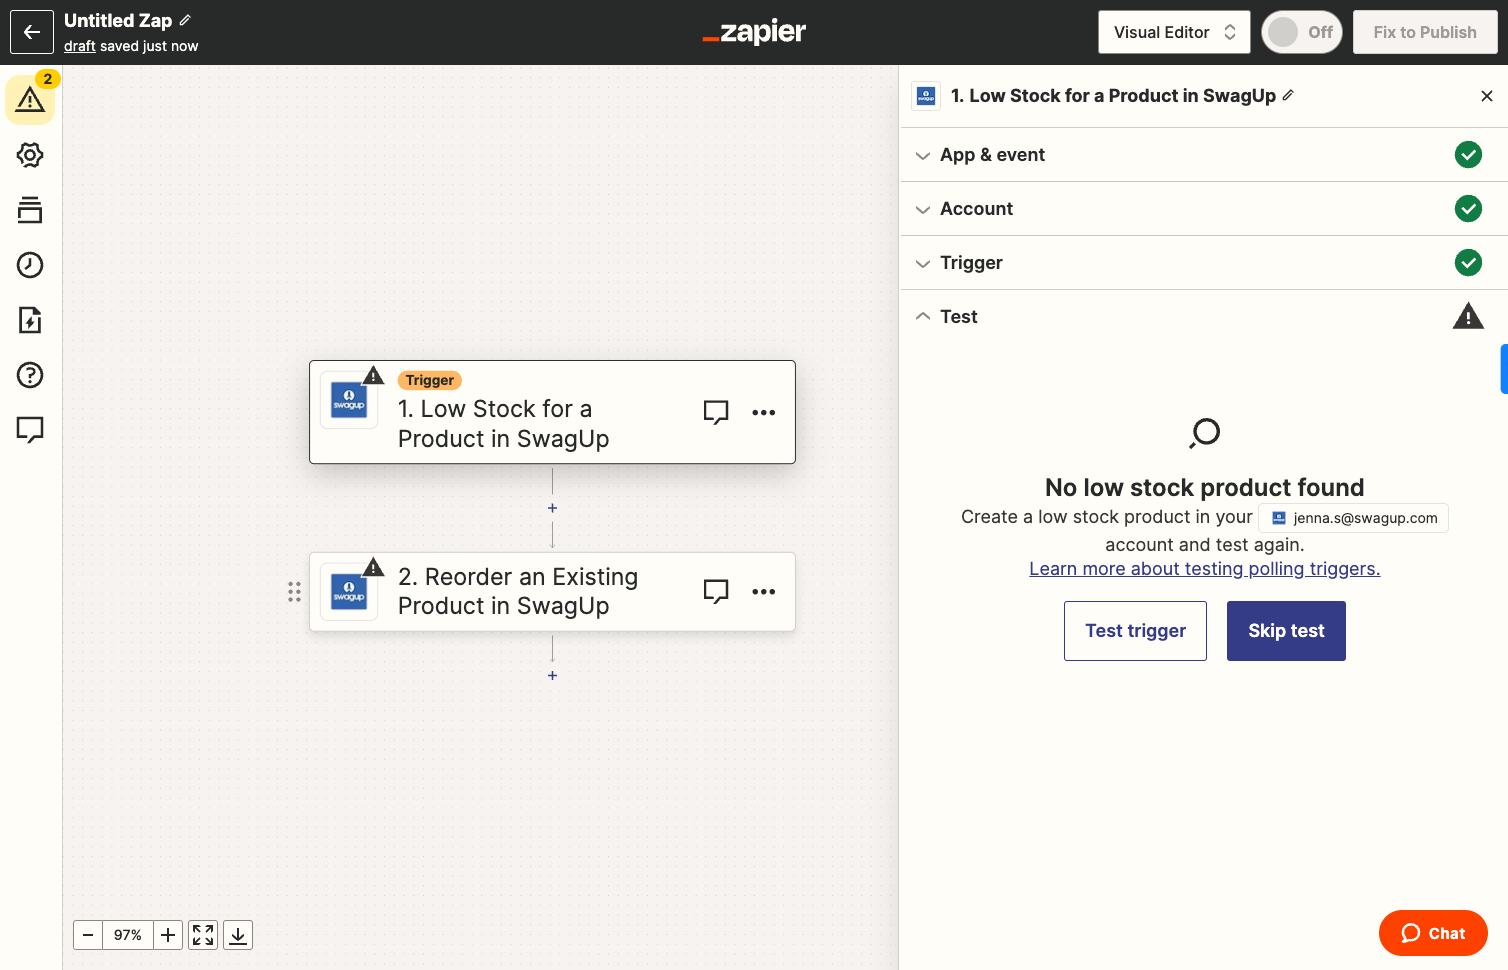Toggle the Zap On/Off switch
The width and height of the screenshot is (1508, 970).
[1302, 32]
